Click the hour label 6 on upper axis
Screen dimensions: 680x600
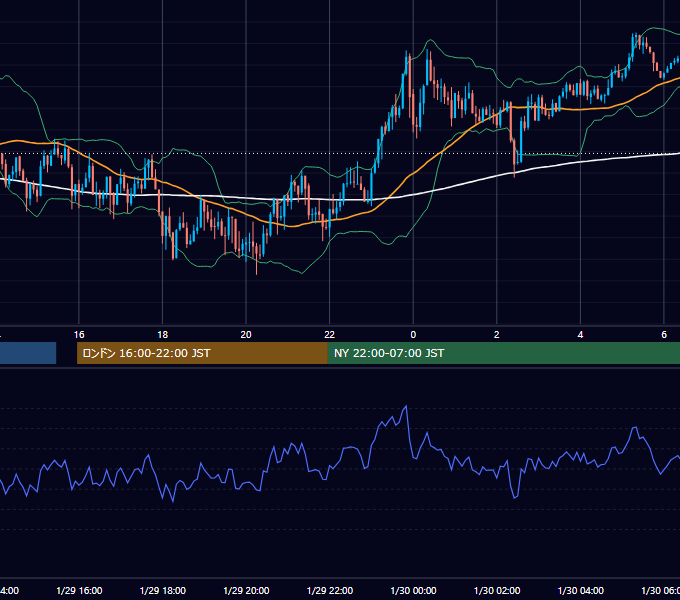(x=664, y=334)
